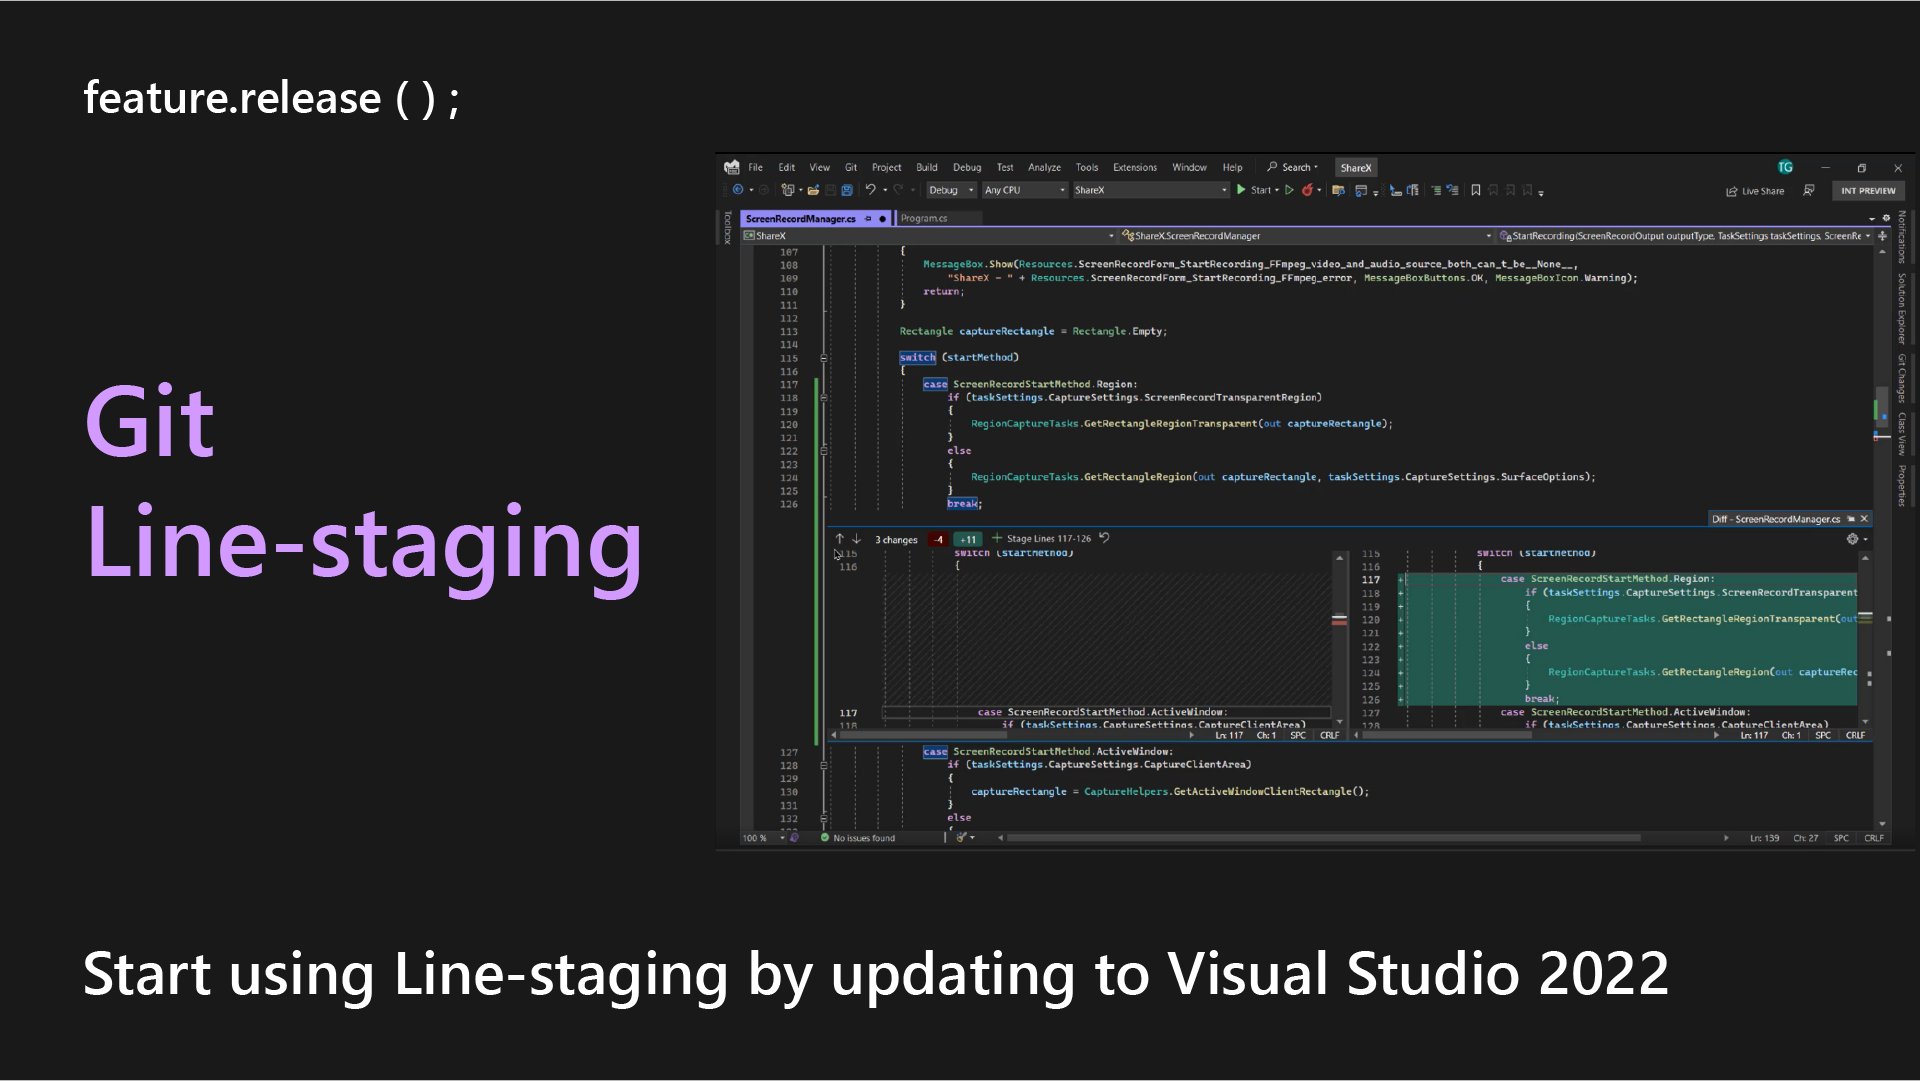Collapse the switch block at line 115
This screenshot has width=1920, height=1081.
(824, 358)
